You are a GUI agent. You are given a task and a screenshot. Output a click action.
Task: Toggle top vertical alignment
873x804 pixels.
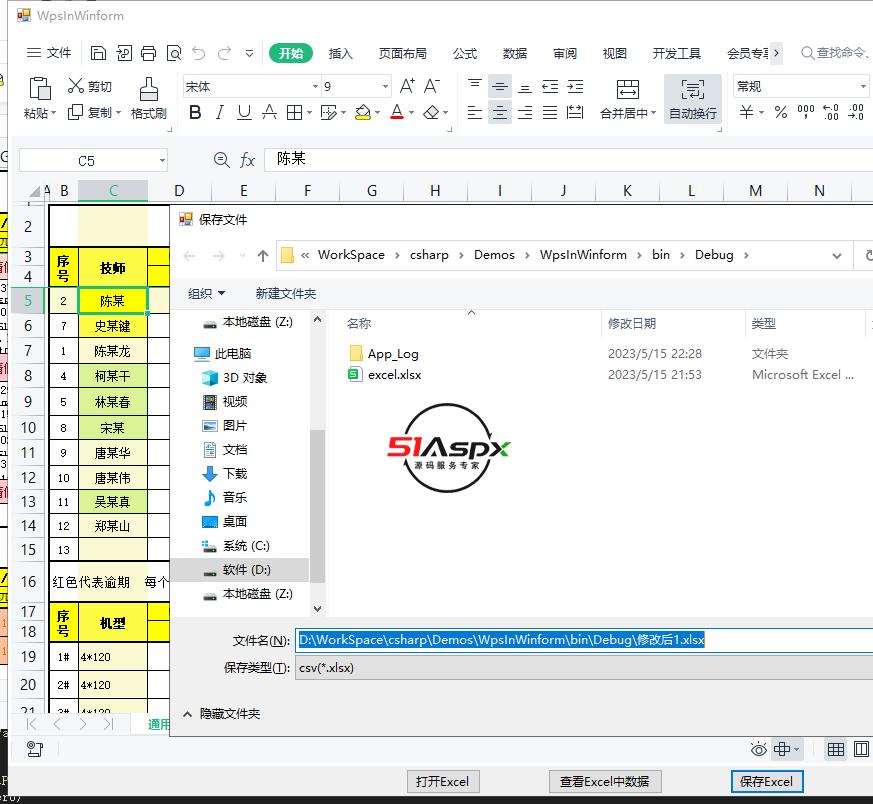tap(475, 86)
